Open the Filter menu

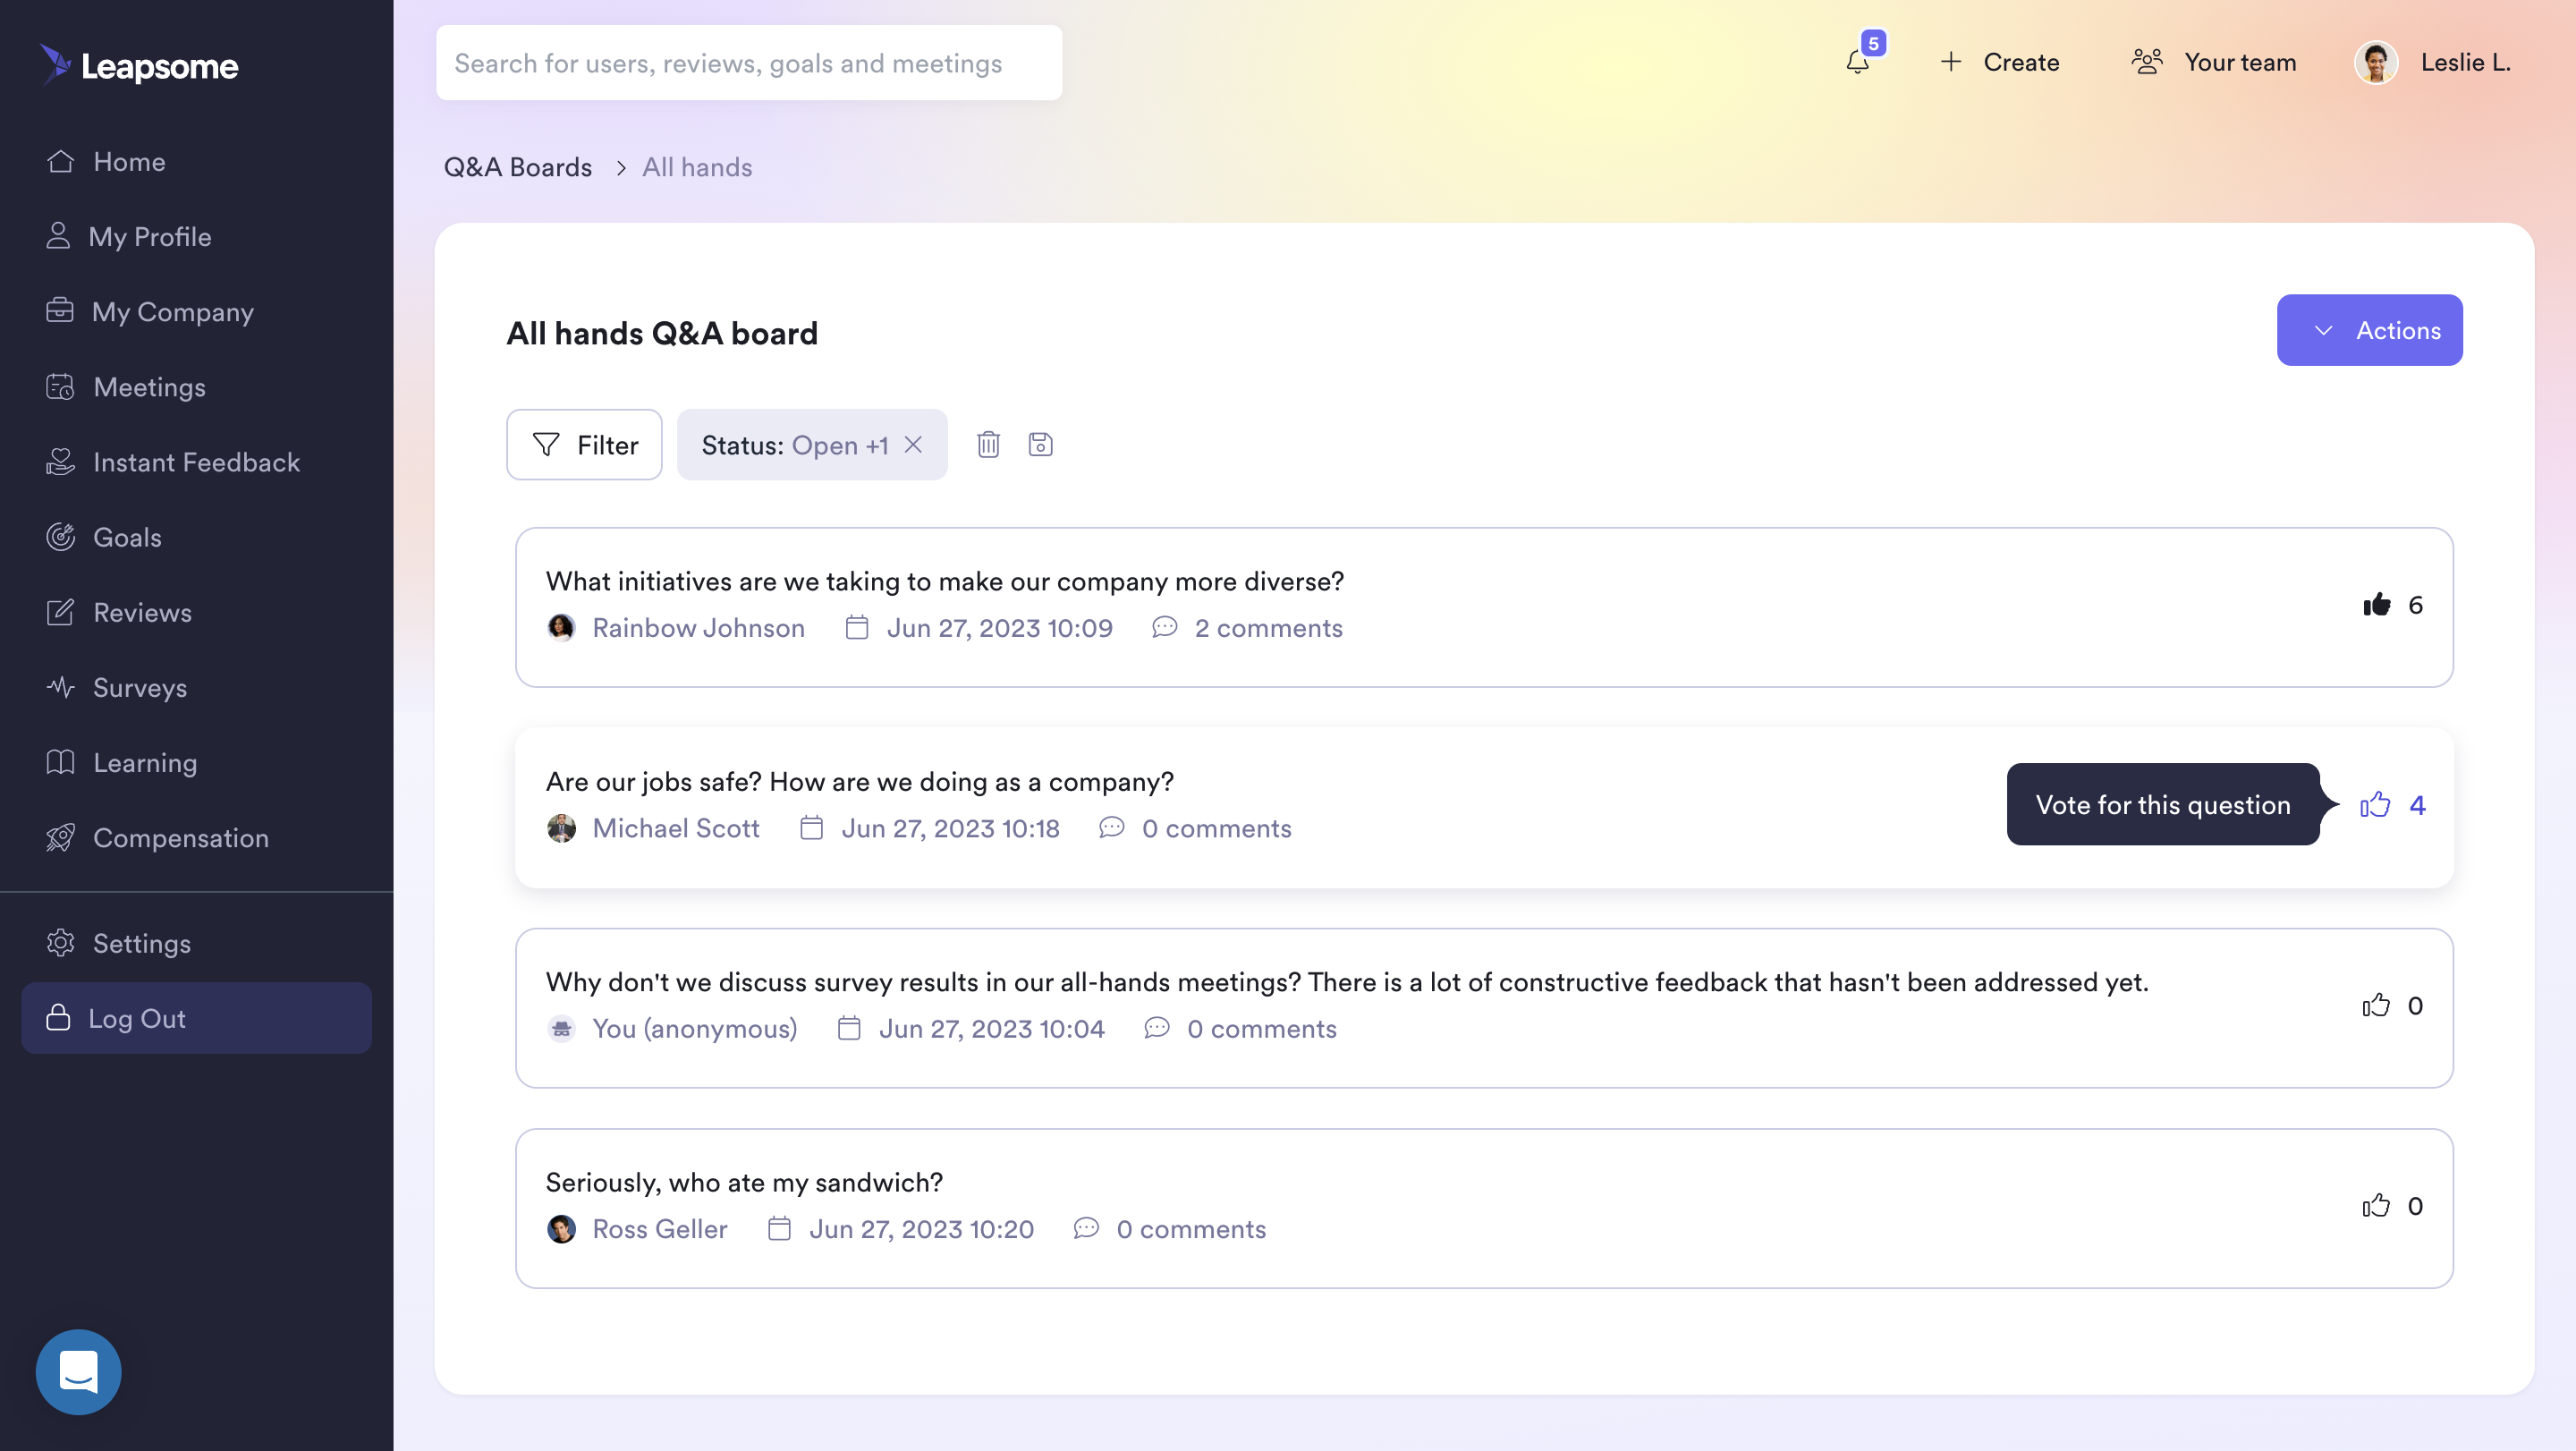coord(584,444)
